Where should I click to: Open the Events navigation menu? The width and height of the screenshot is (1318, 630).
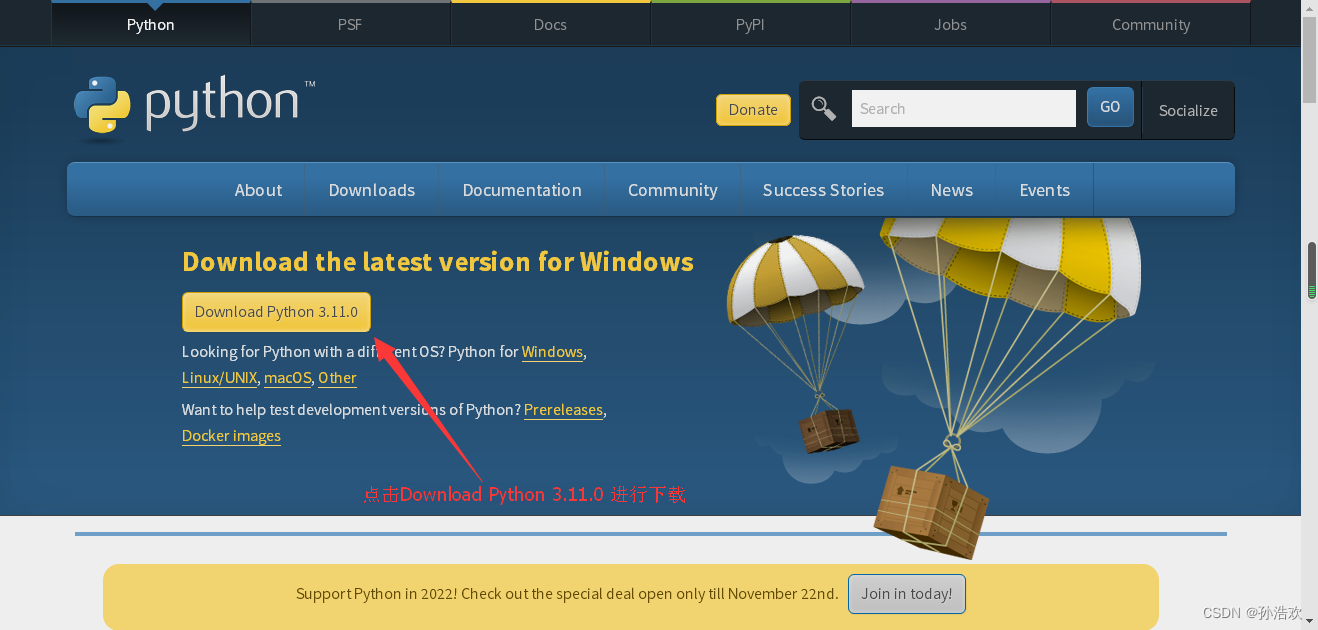(x=1045, y=190)
